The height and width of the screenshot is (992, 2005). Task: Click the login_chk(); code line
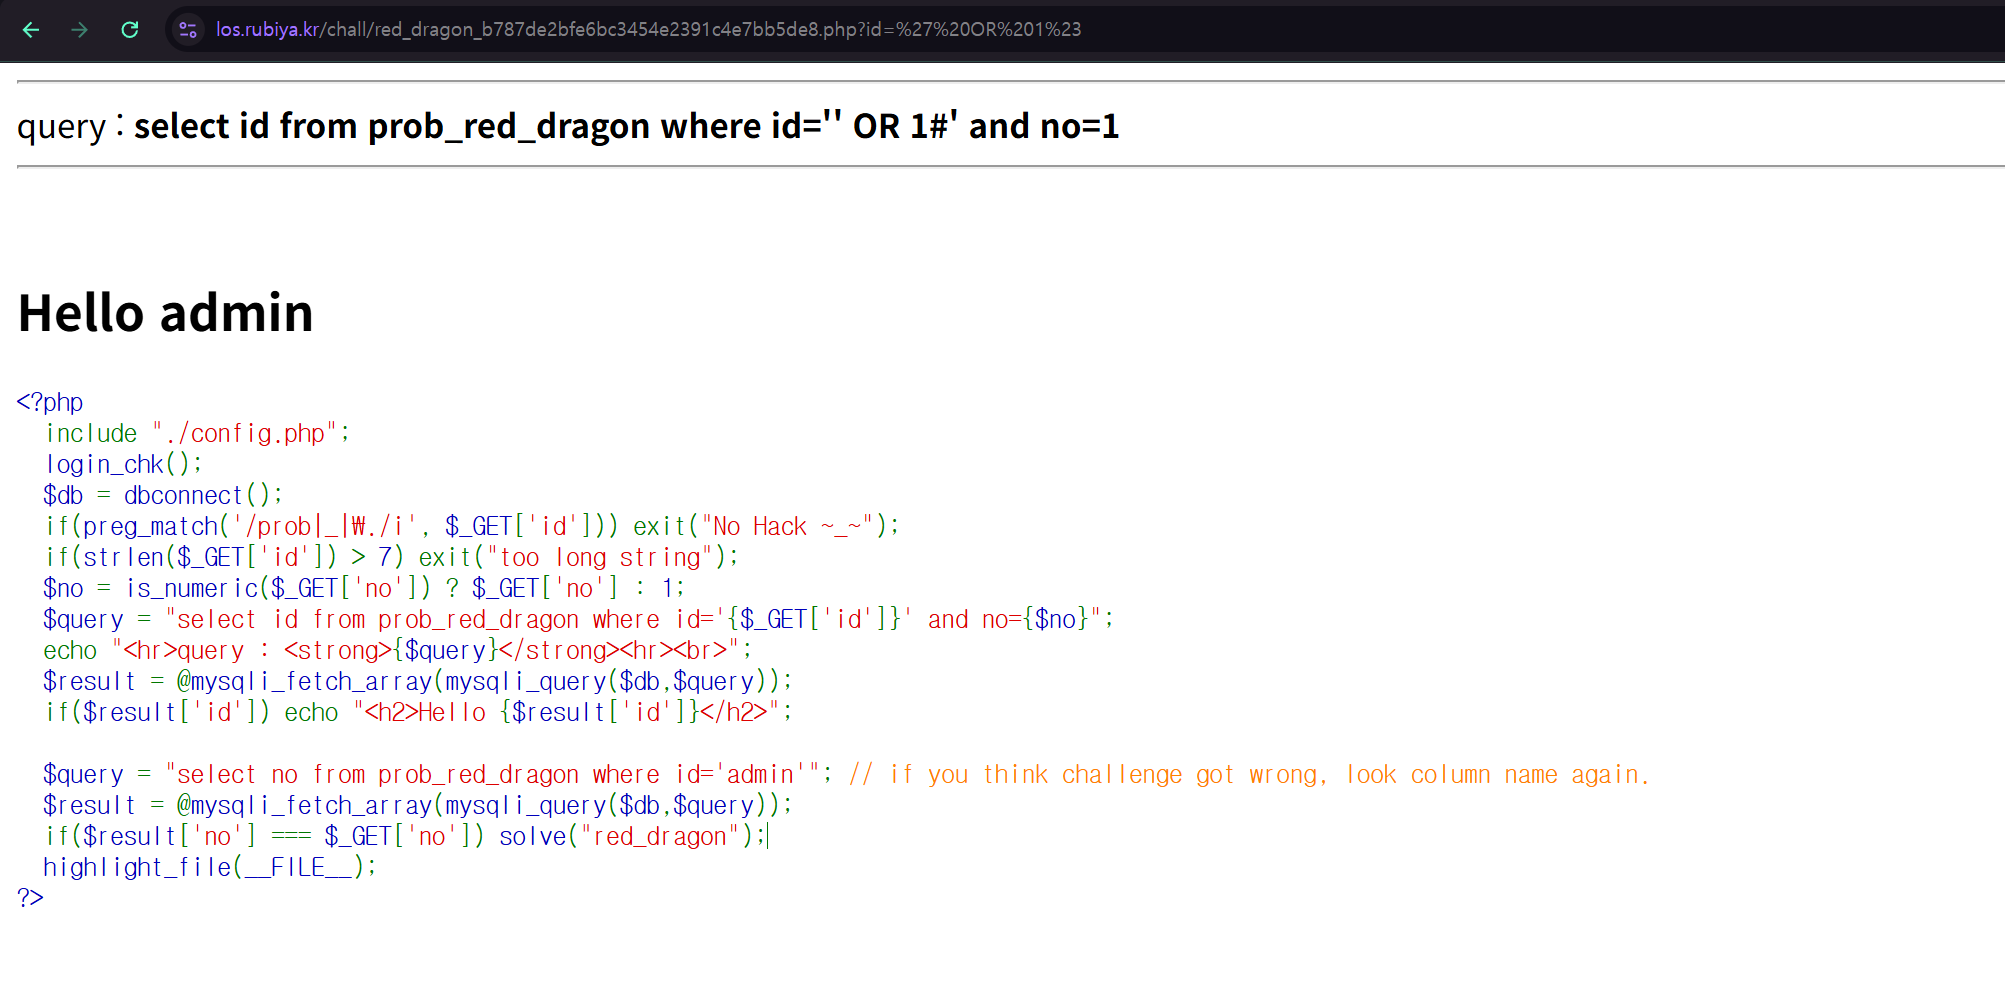(x=123, y=464)
